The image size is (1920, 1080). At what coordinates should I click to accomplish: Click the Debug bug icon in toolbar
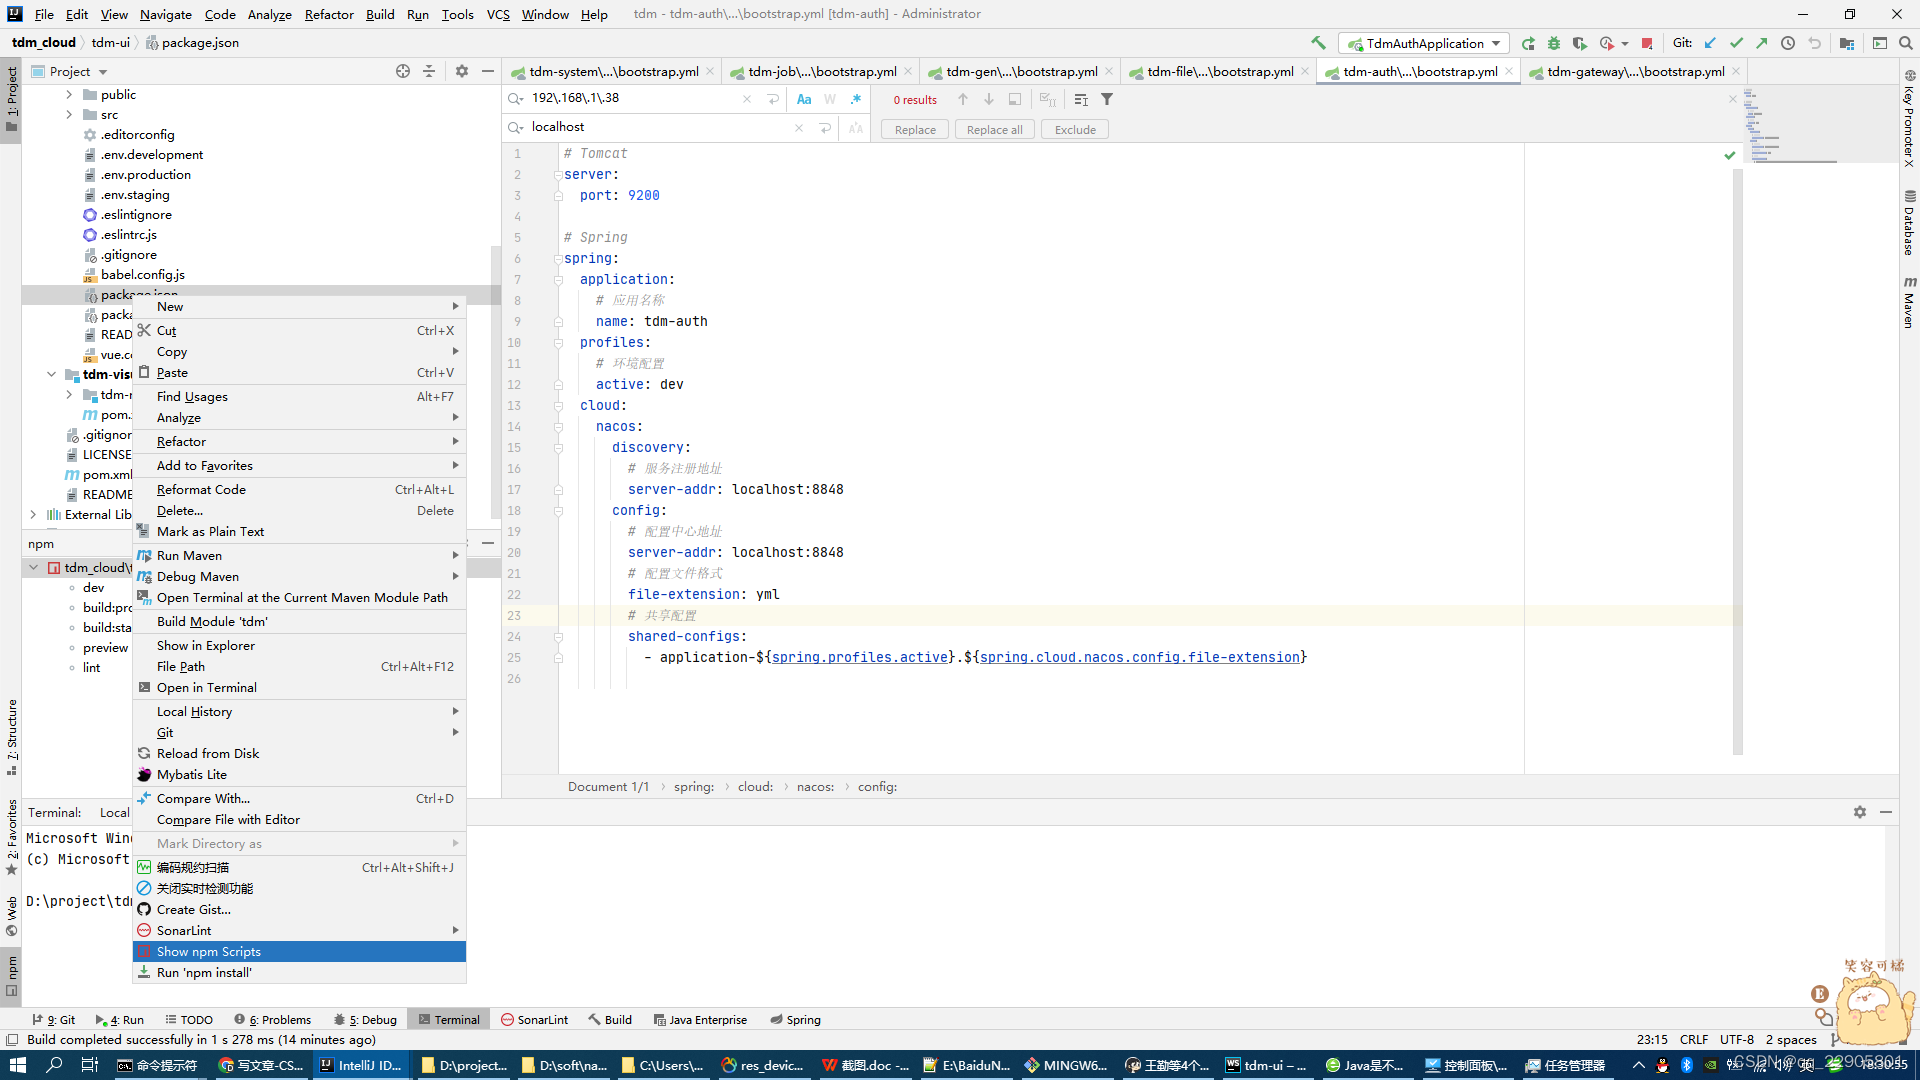(1554, 43)
